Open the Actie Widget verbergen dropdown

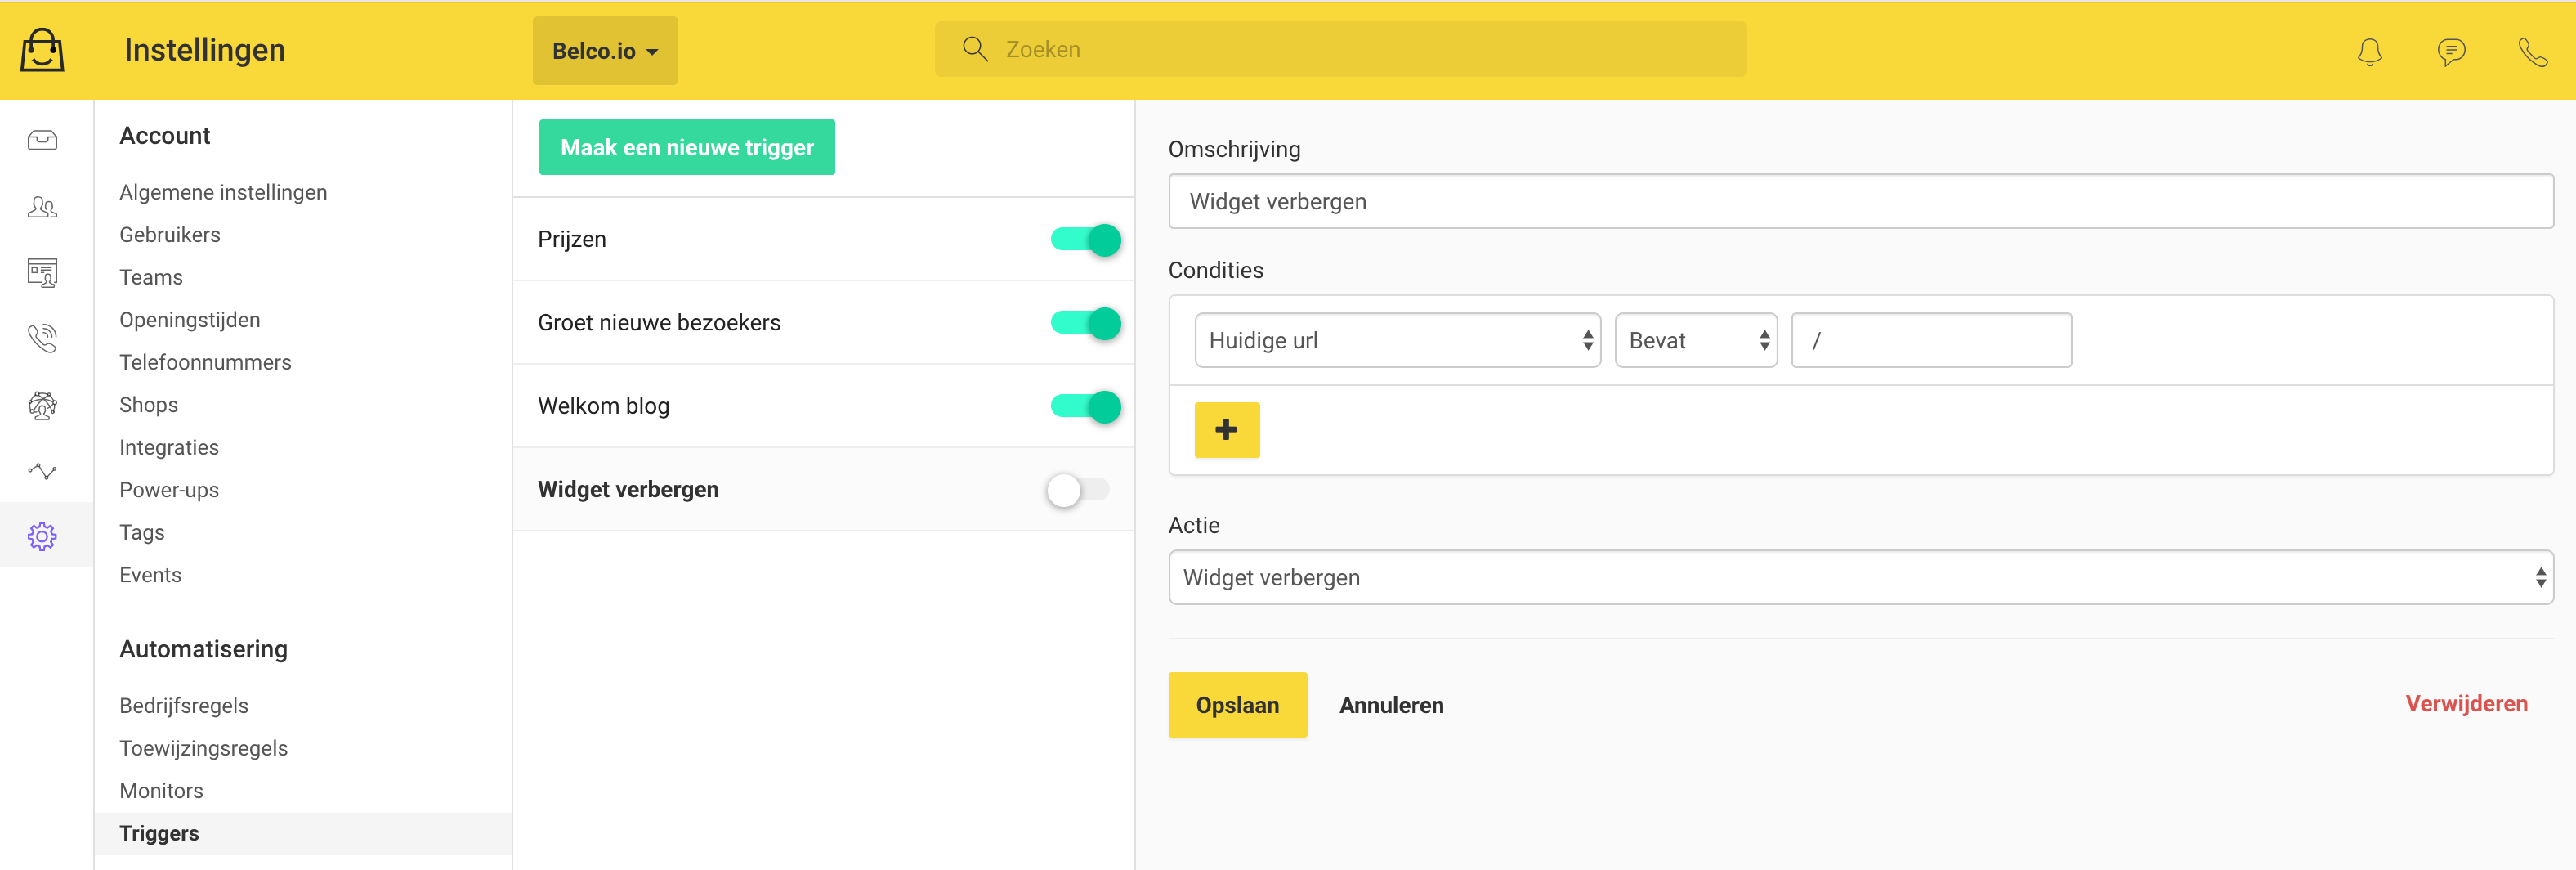1860,577
